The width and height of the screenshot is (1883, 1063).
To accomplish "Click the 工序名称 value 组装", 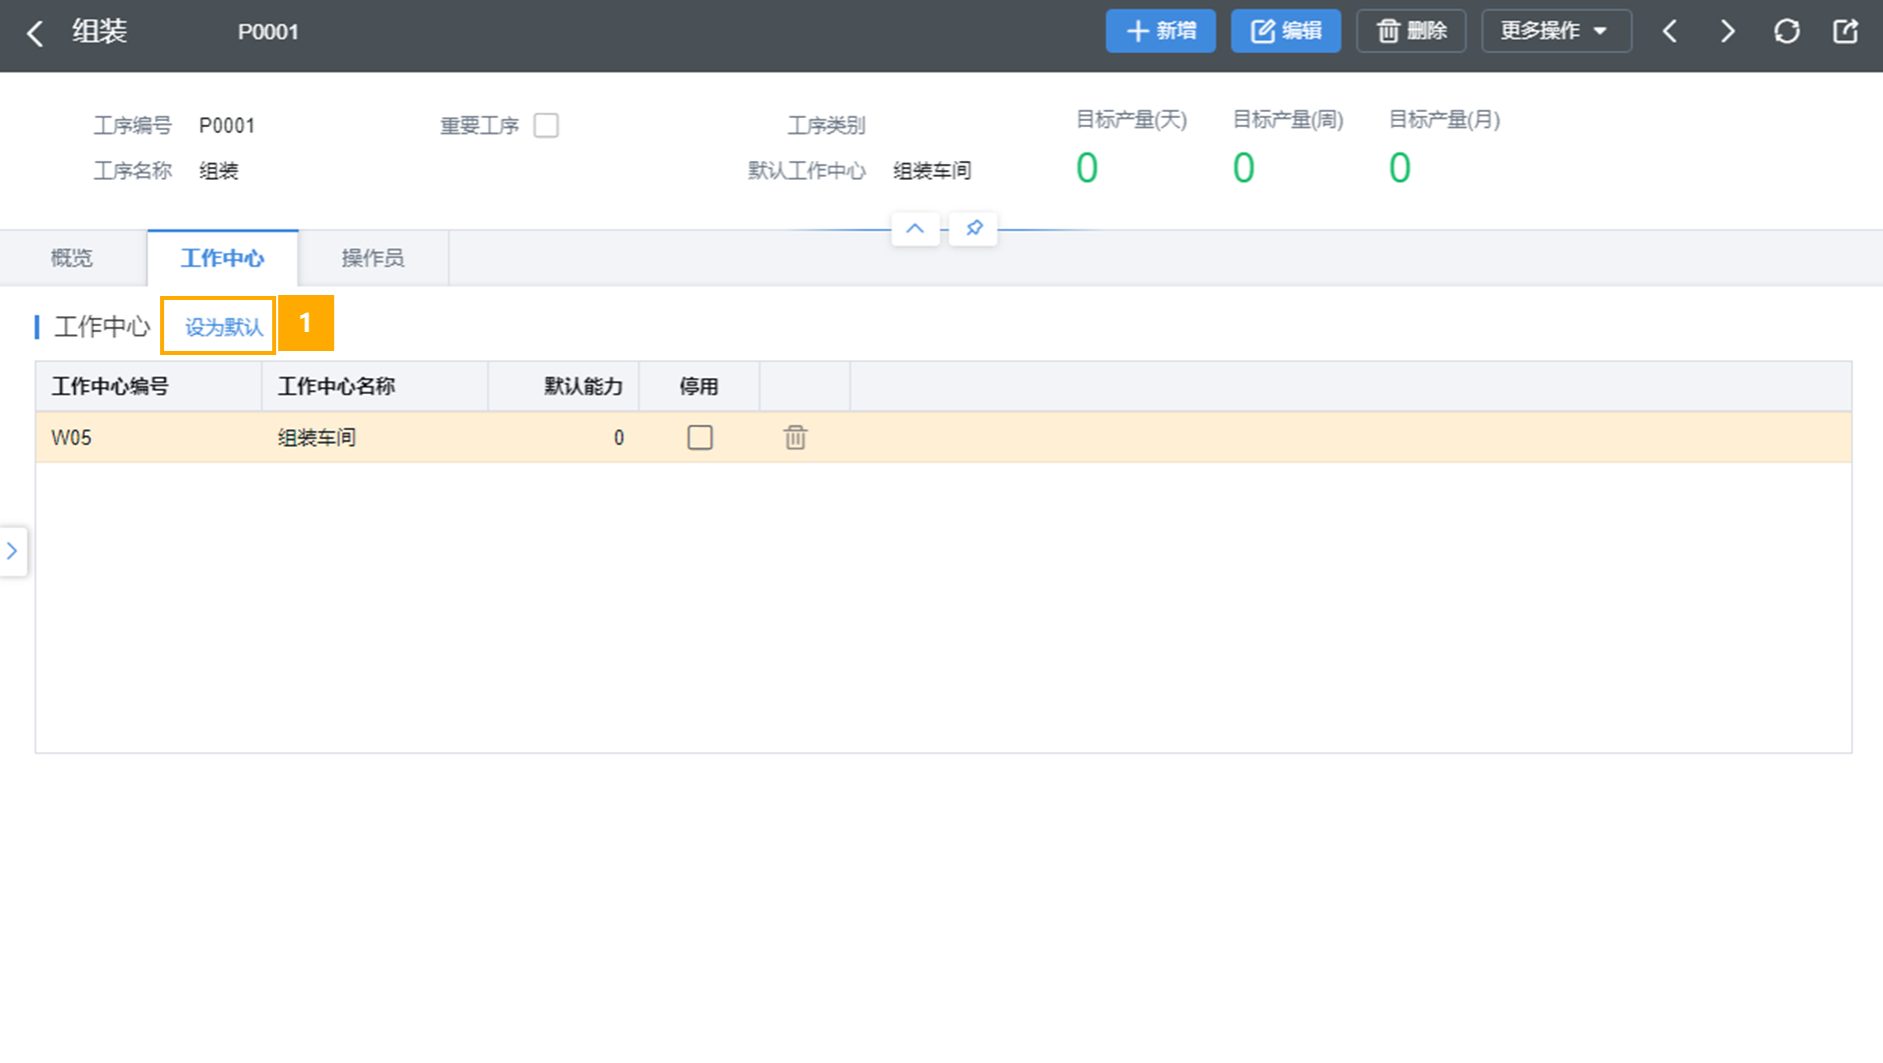I will pyautogui.click(x=219, y=170).
